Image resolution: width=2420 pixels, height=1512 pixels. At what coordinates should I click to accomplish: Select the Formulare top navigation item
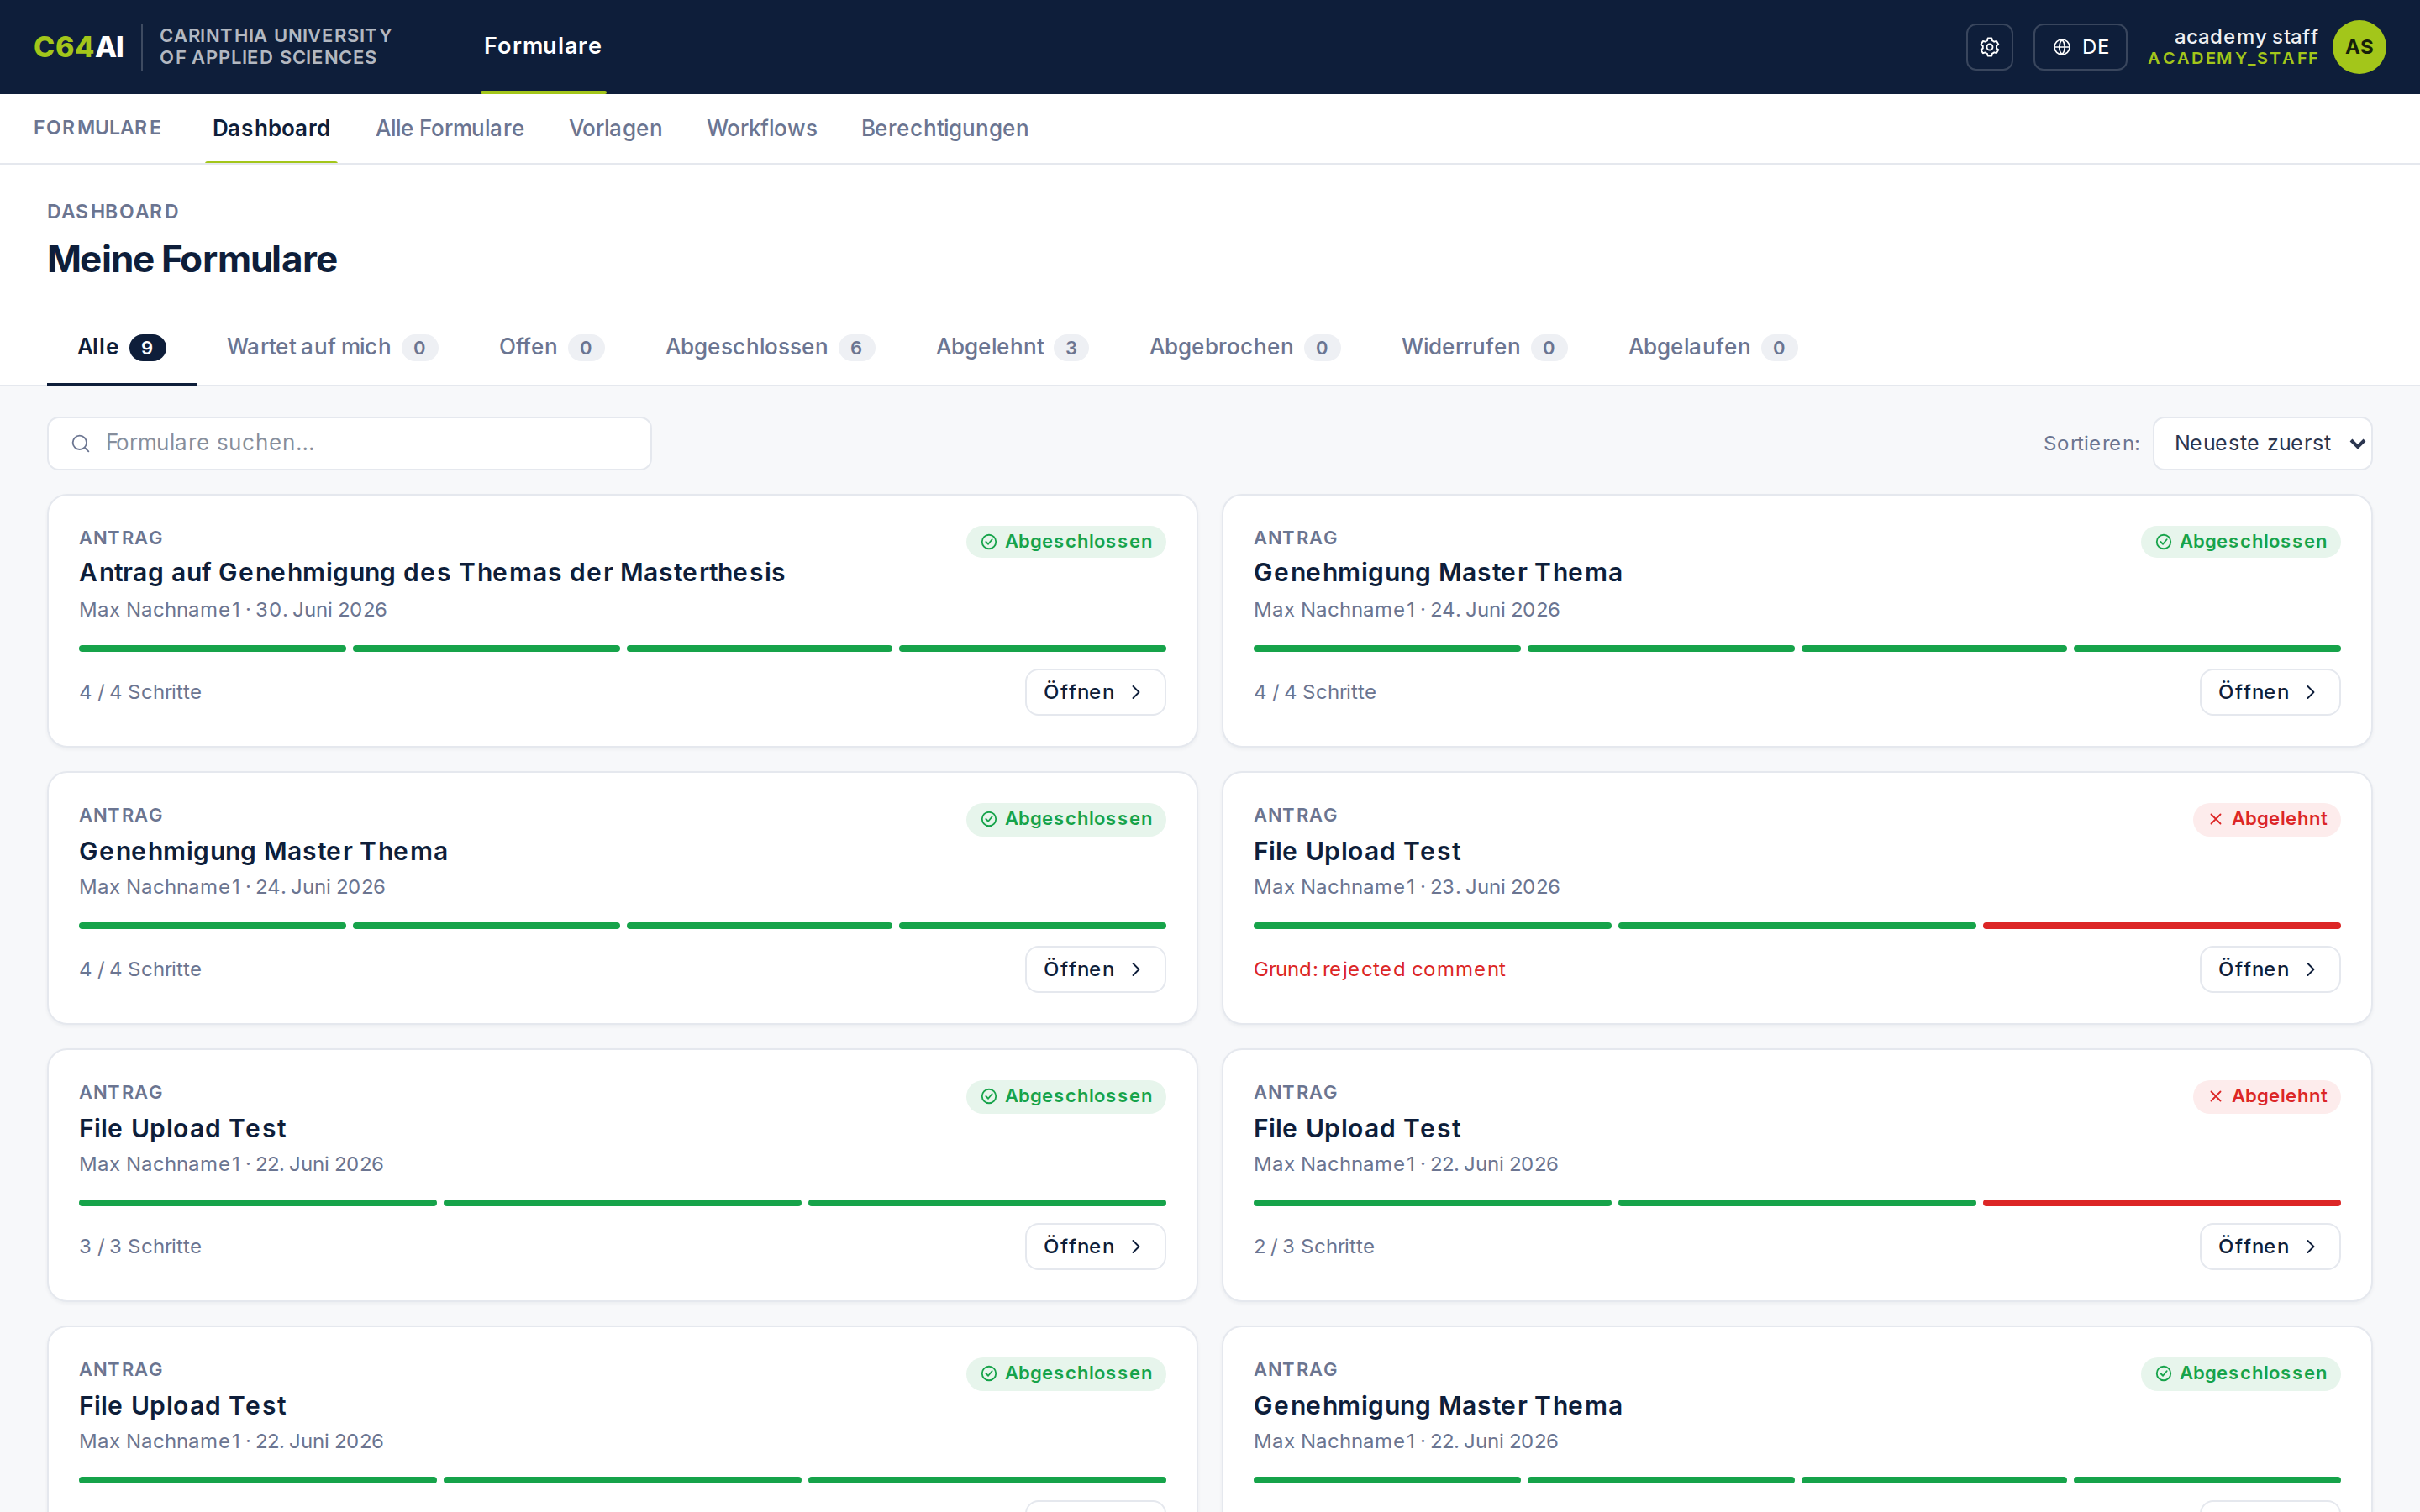[543, 46]
